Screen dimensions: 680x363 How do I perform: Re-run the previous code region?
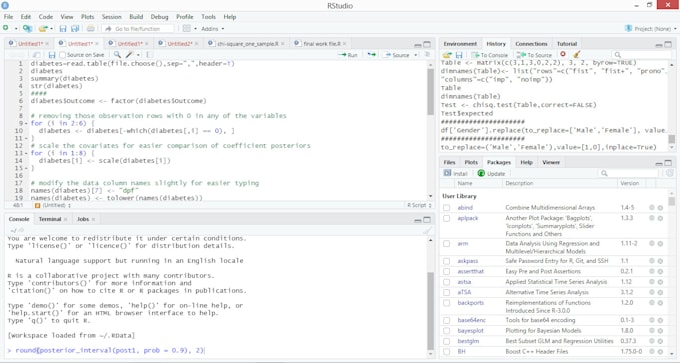point(372,55)
